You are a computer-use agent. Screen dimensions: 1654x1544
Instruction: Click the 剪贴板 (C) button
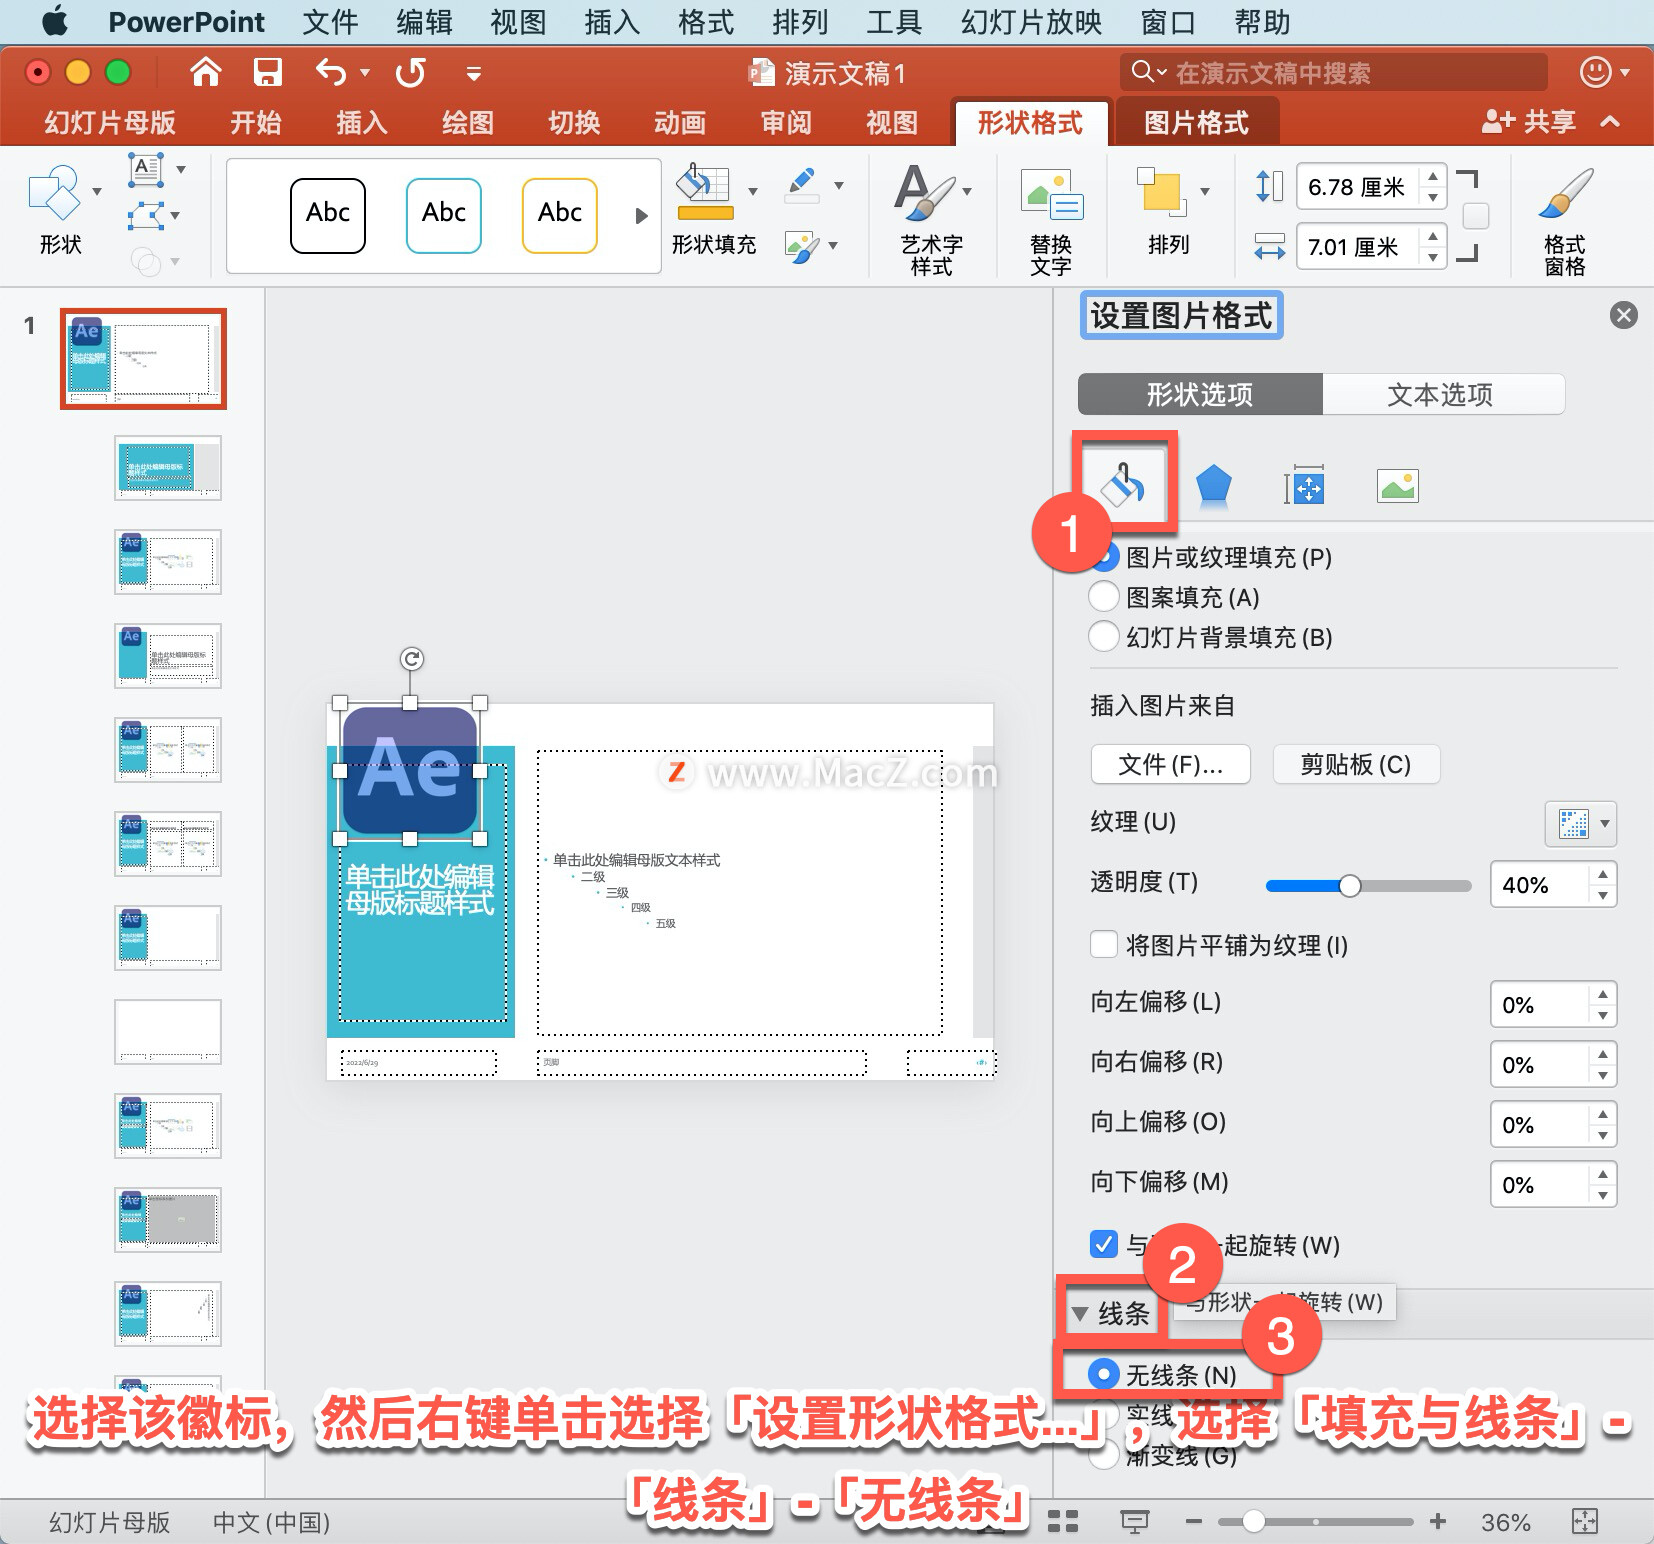coord(1356,765)
